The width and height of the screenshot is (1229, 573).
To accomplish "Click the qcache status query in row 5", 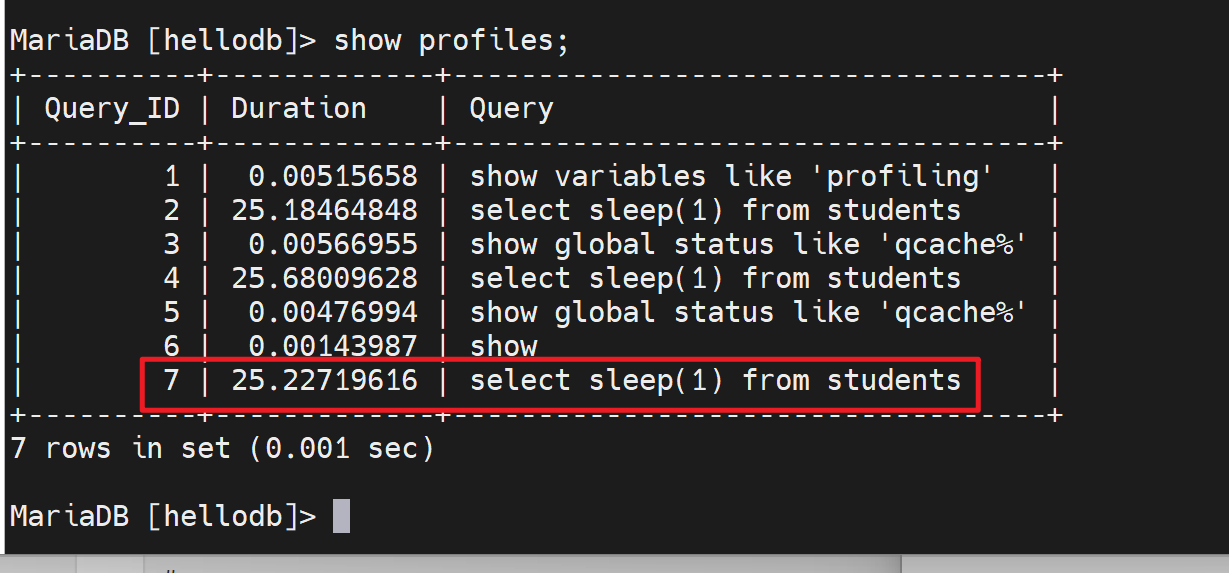I will (748, 313).
